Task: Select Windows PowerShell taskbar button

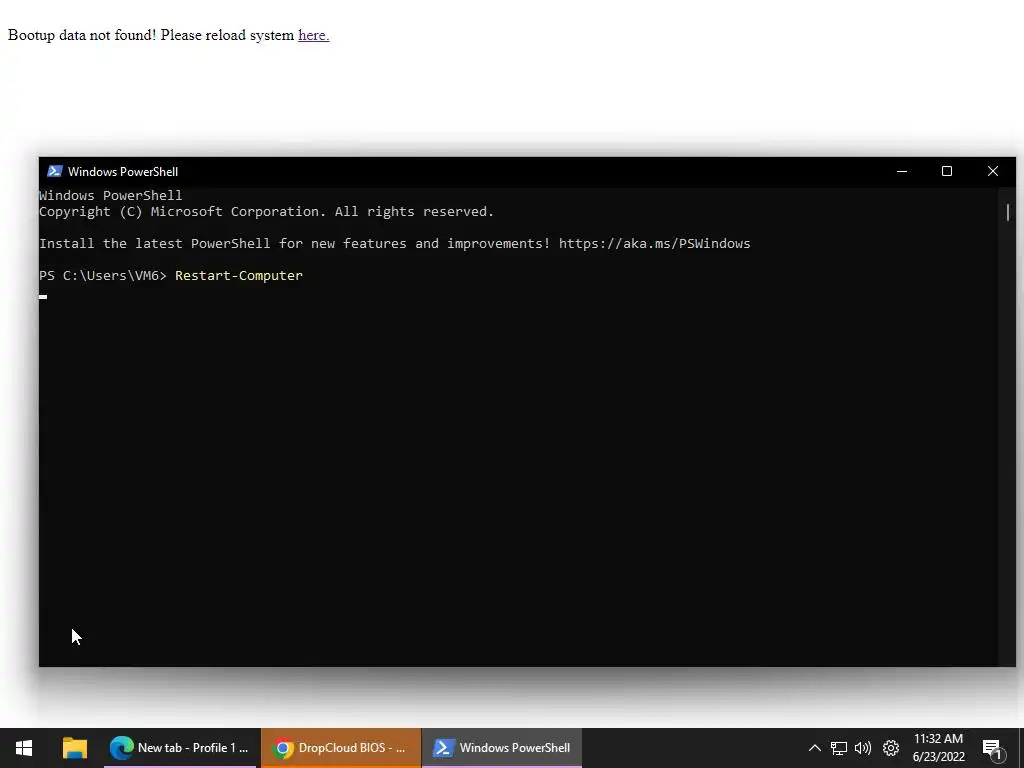Action: (x=502, y=748)
